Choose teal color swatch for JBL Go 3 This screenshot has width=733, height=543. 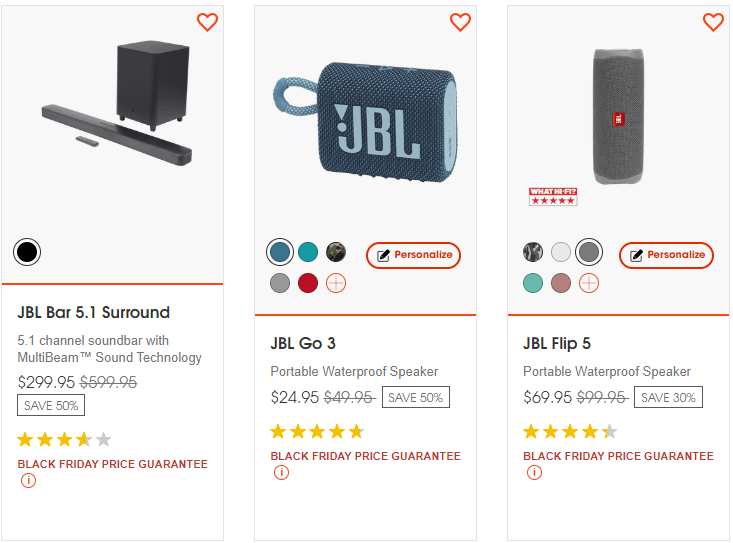[x=308, y=252]
